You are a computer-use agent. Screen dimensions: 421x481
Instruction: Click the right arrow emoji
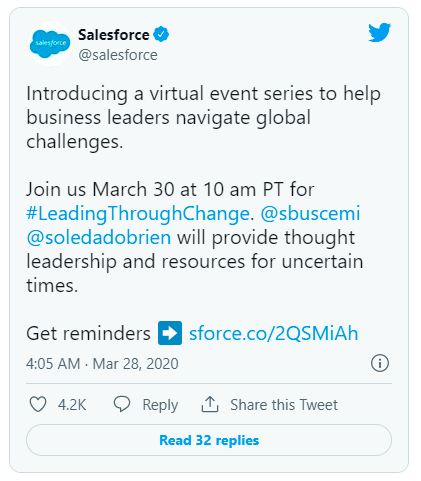pos(170,333)
